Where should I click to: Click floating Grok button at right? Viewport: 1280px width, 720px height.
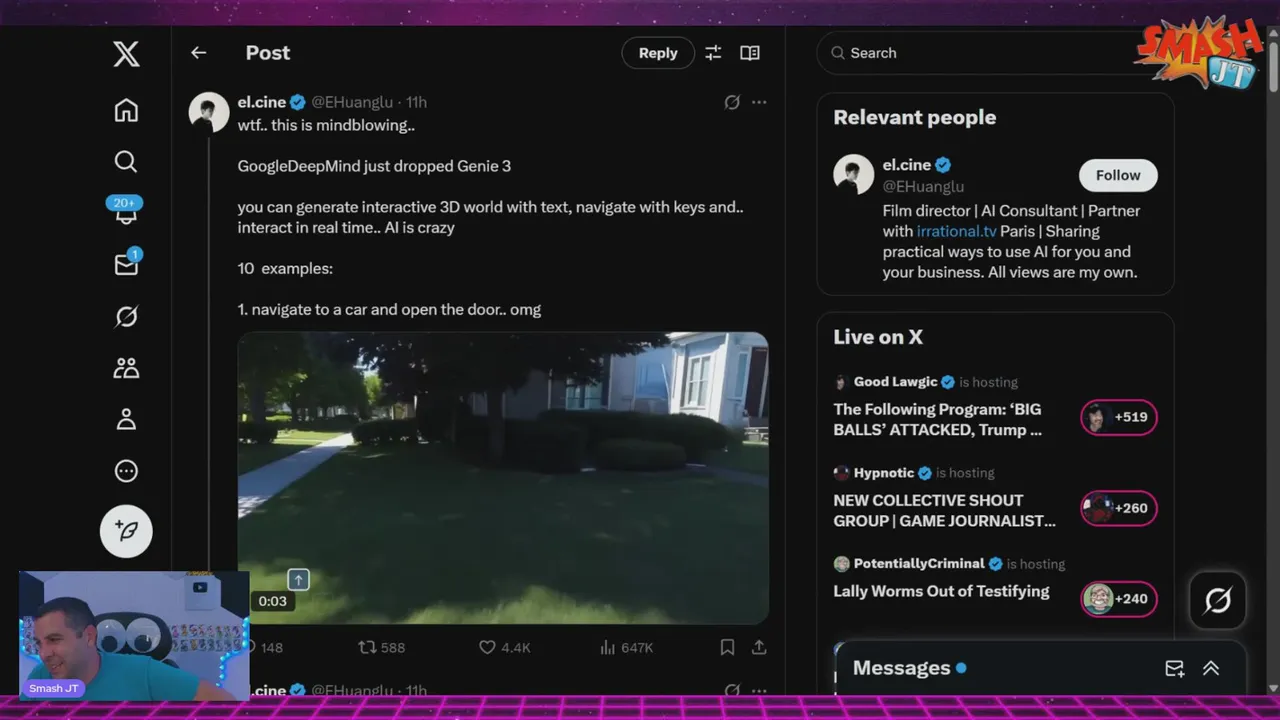[x=1217, y=600]
